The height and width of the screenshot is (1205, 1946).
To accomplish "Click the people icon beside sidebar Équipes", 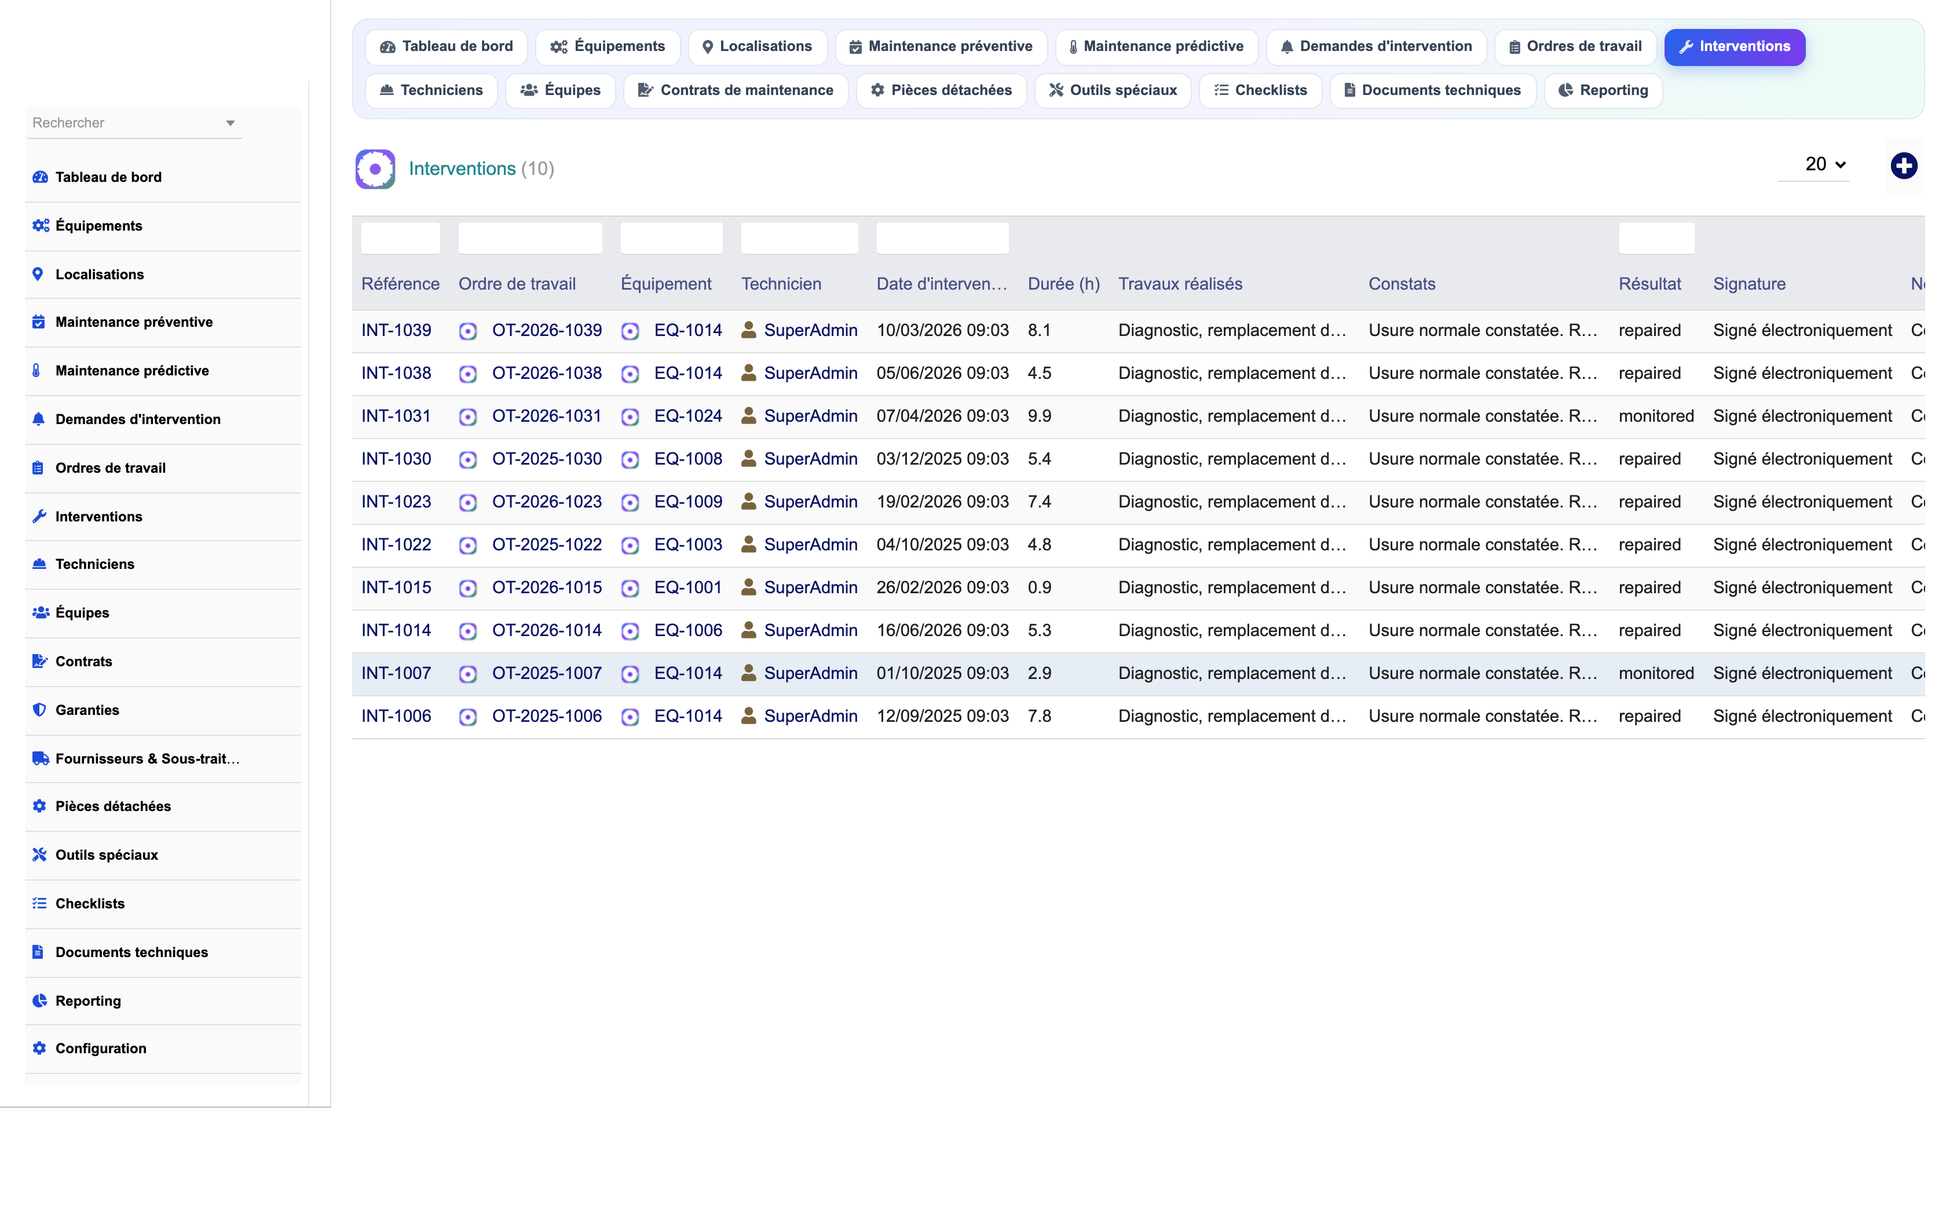I will point(40,613).
